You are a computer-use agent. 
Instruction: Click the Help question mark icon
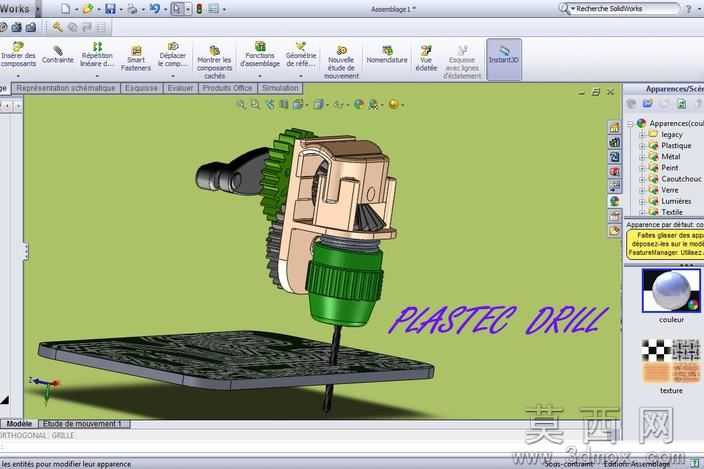coord(688,9)
